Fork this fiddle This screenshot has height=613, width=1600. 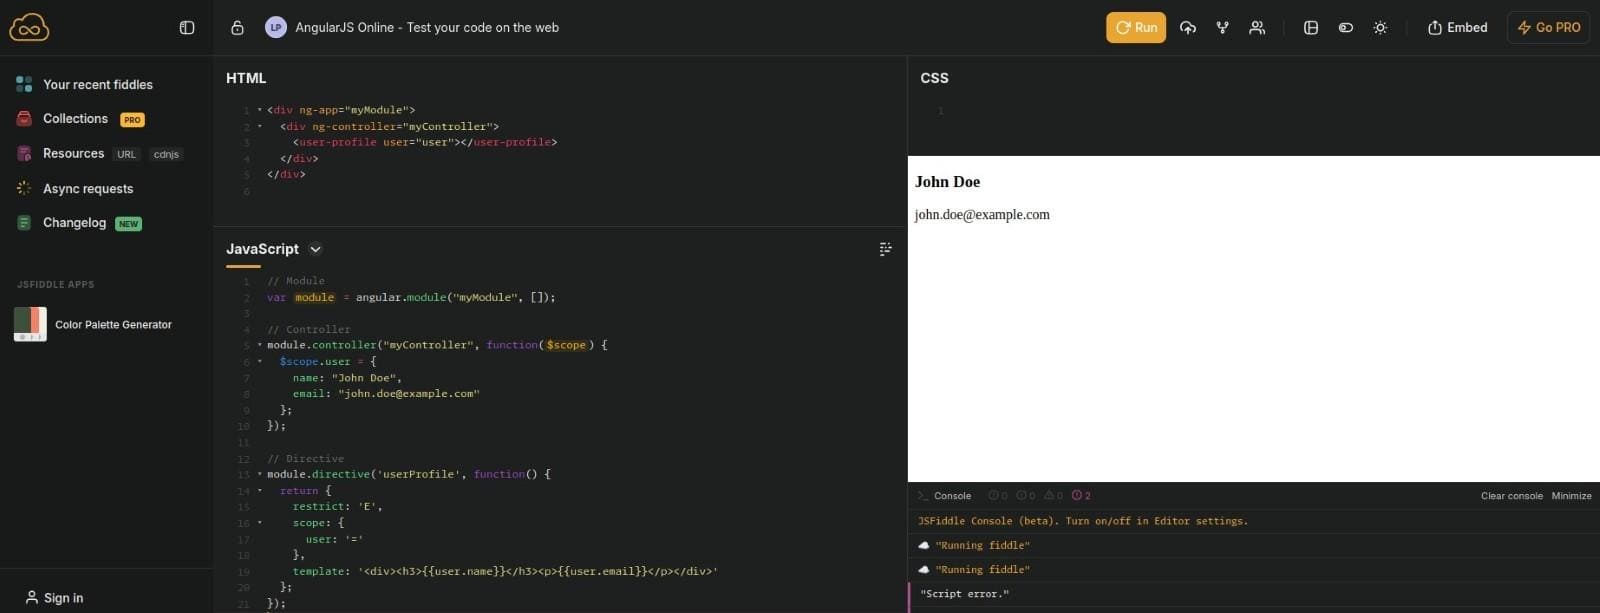point(1222,28)
